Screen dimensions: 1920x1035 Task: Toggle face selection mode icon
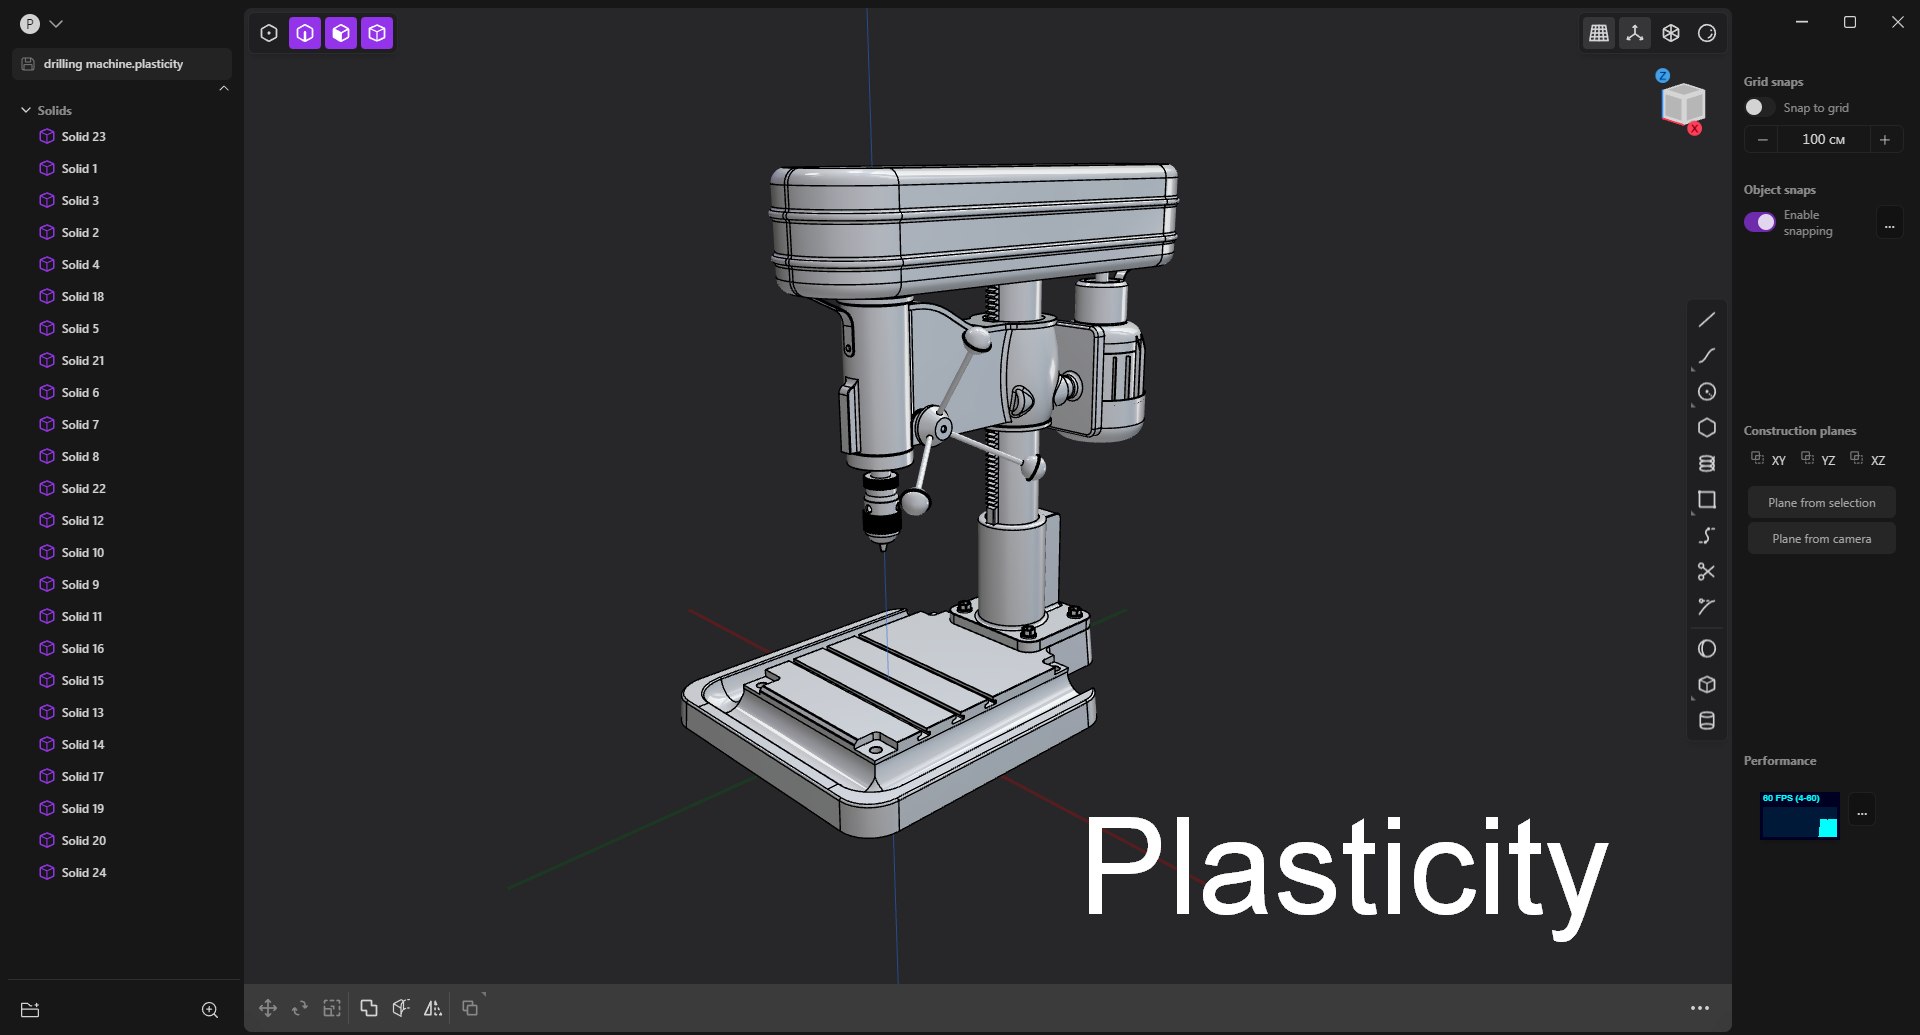341,33
